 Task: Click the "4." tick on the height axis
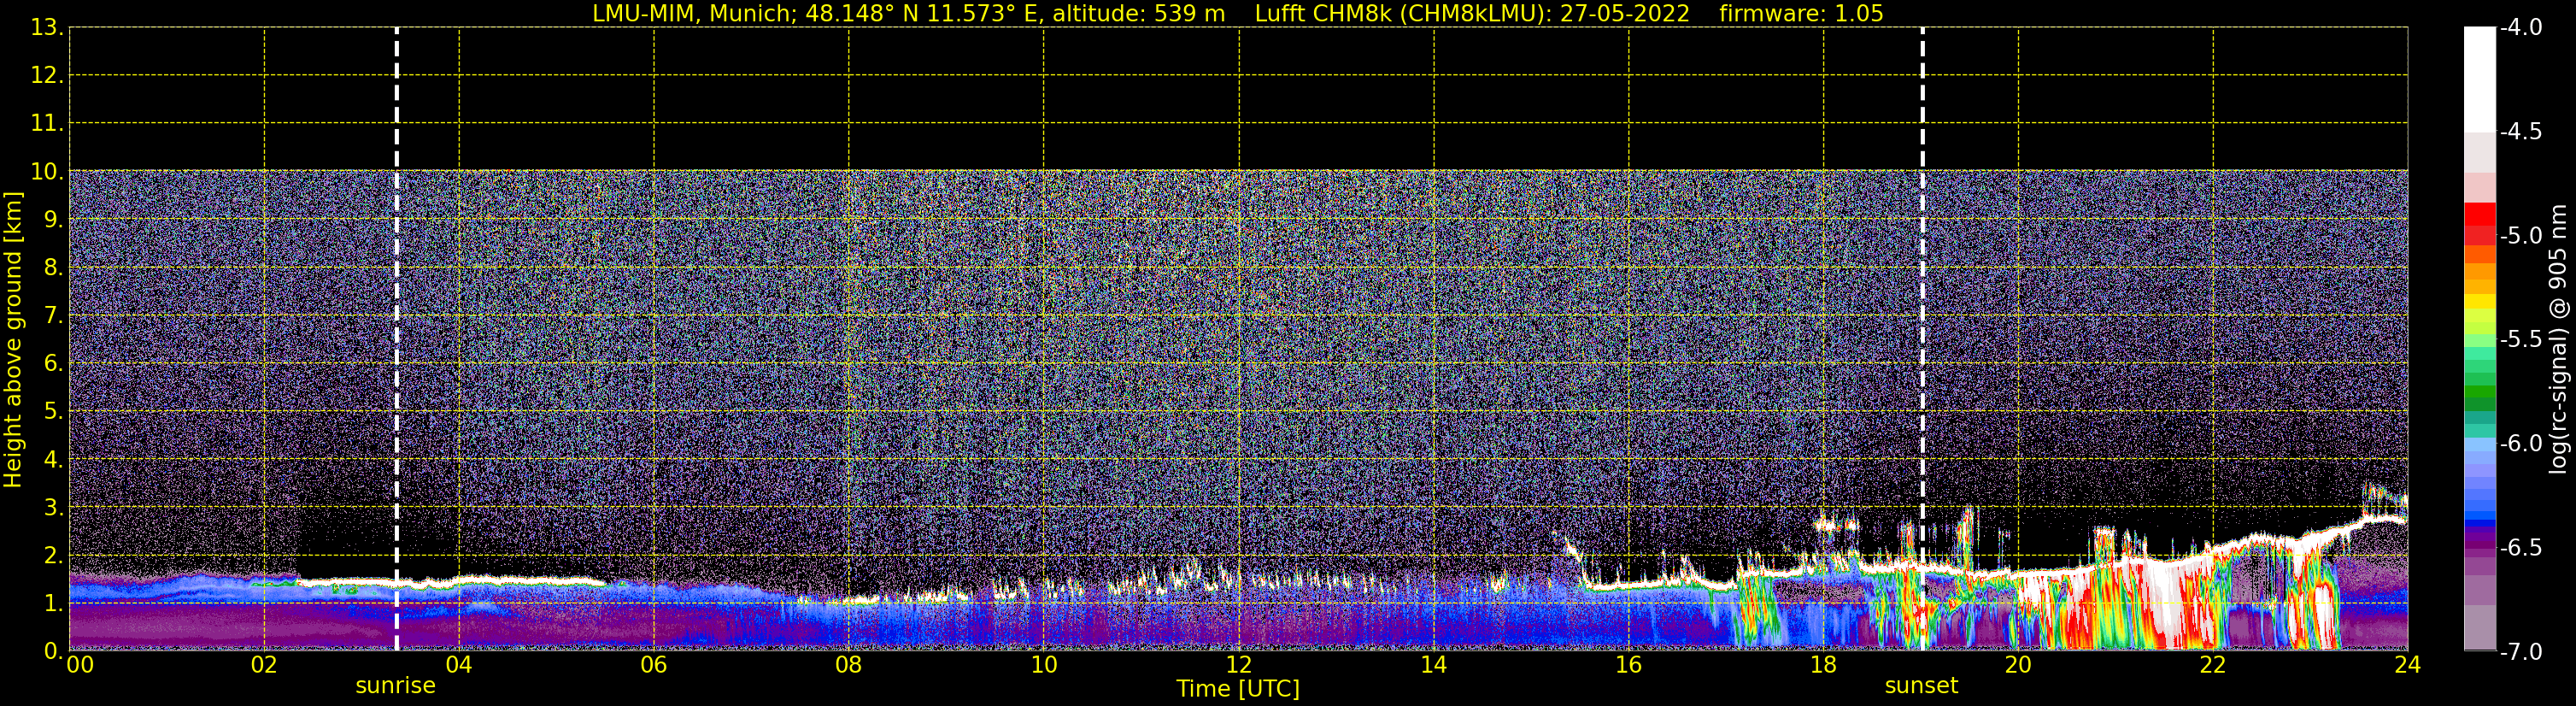53,460
